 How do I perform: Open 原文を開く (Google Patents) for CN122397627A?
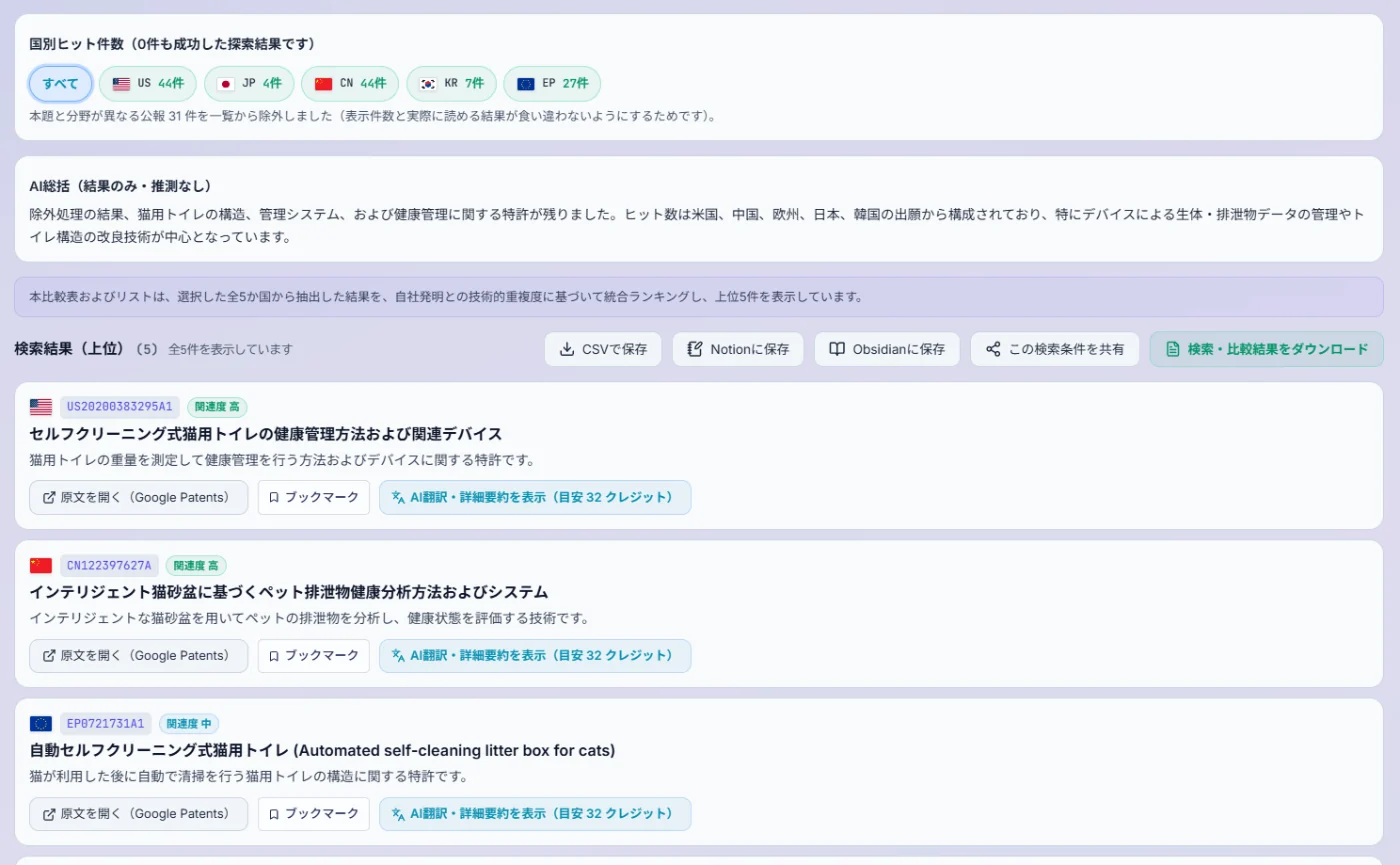pyautogui.click(x=139, y=655)
